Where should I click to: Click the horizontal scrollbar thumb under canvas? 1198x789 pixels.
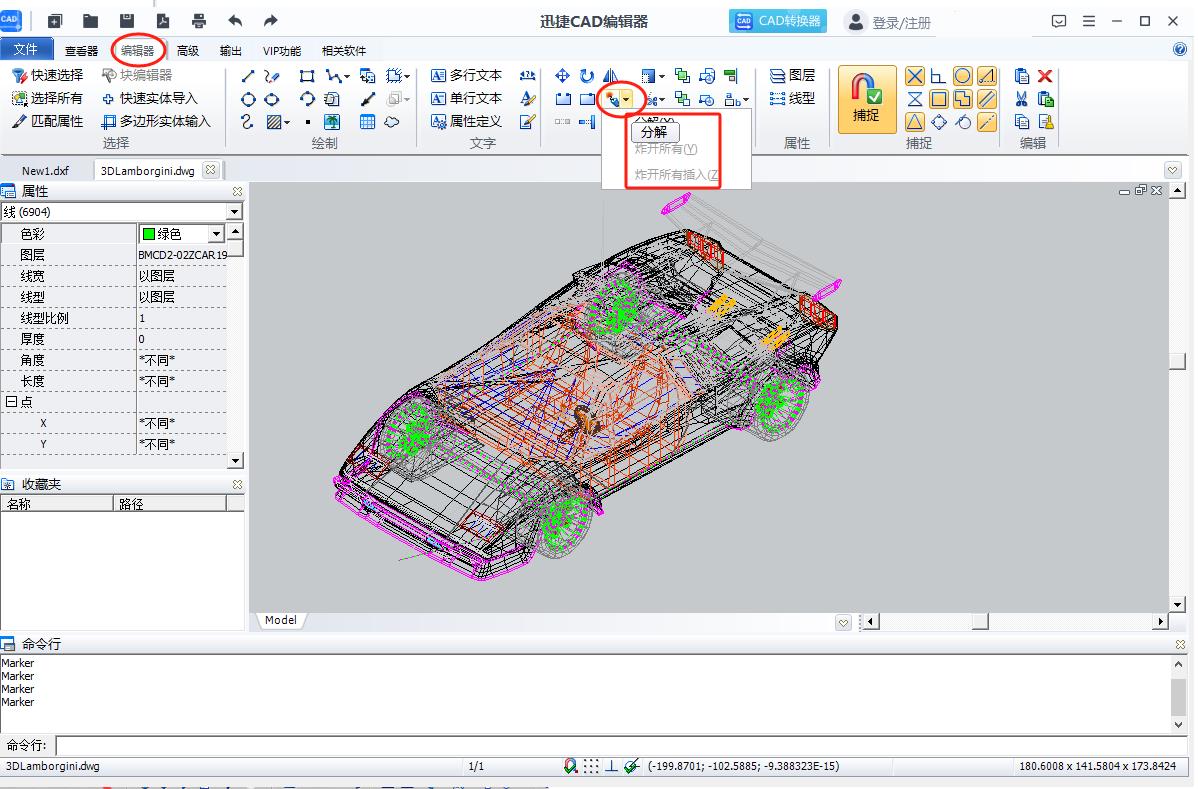[x=980, y=622]
